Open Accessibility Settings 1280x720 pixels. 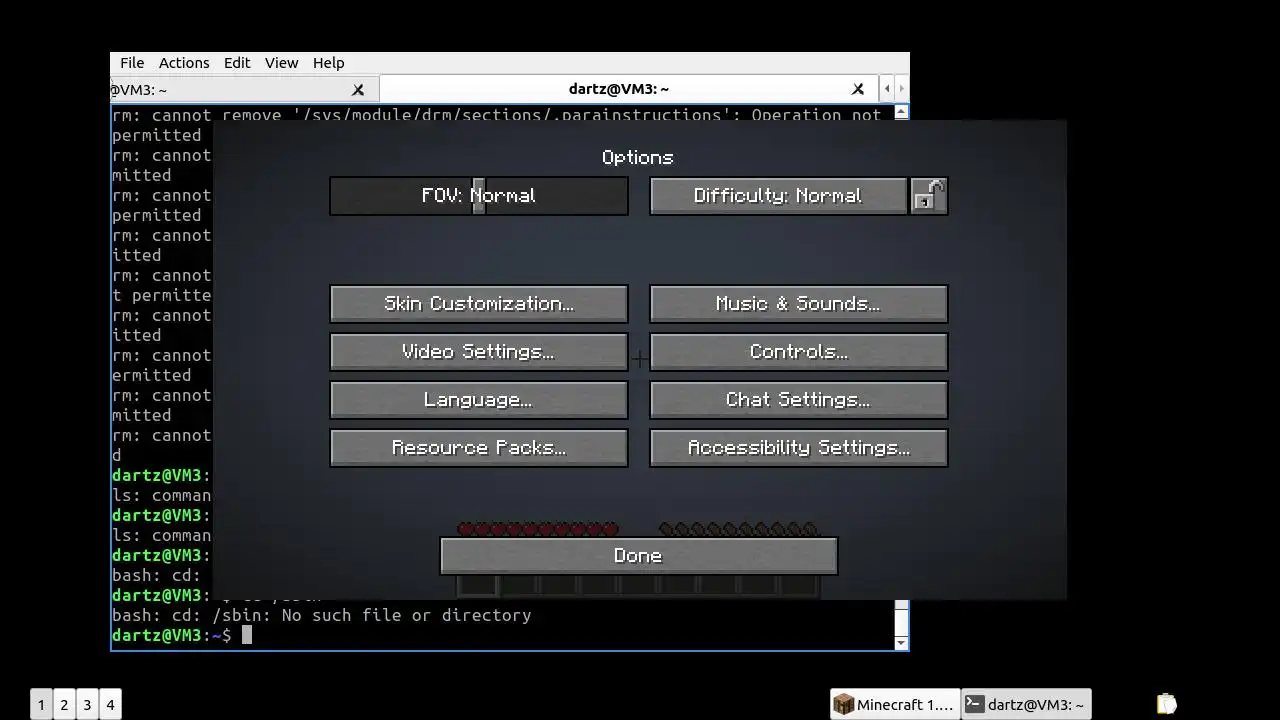pyautogui.click(x=798, y=448)
